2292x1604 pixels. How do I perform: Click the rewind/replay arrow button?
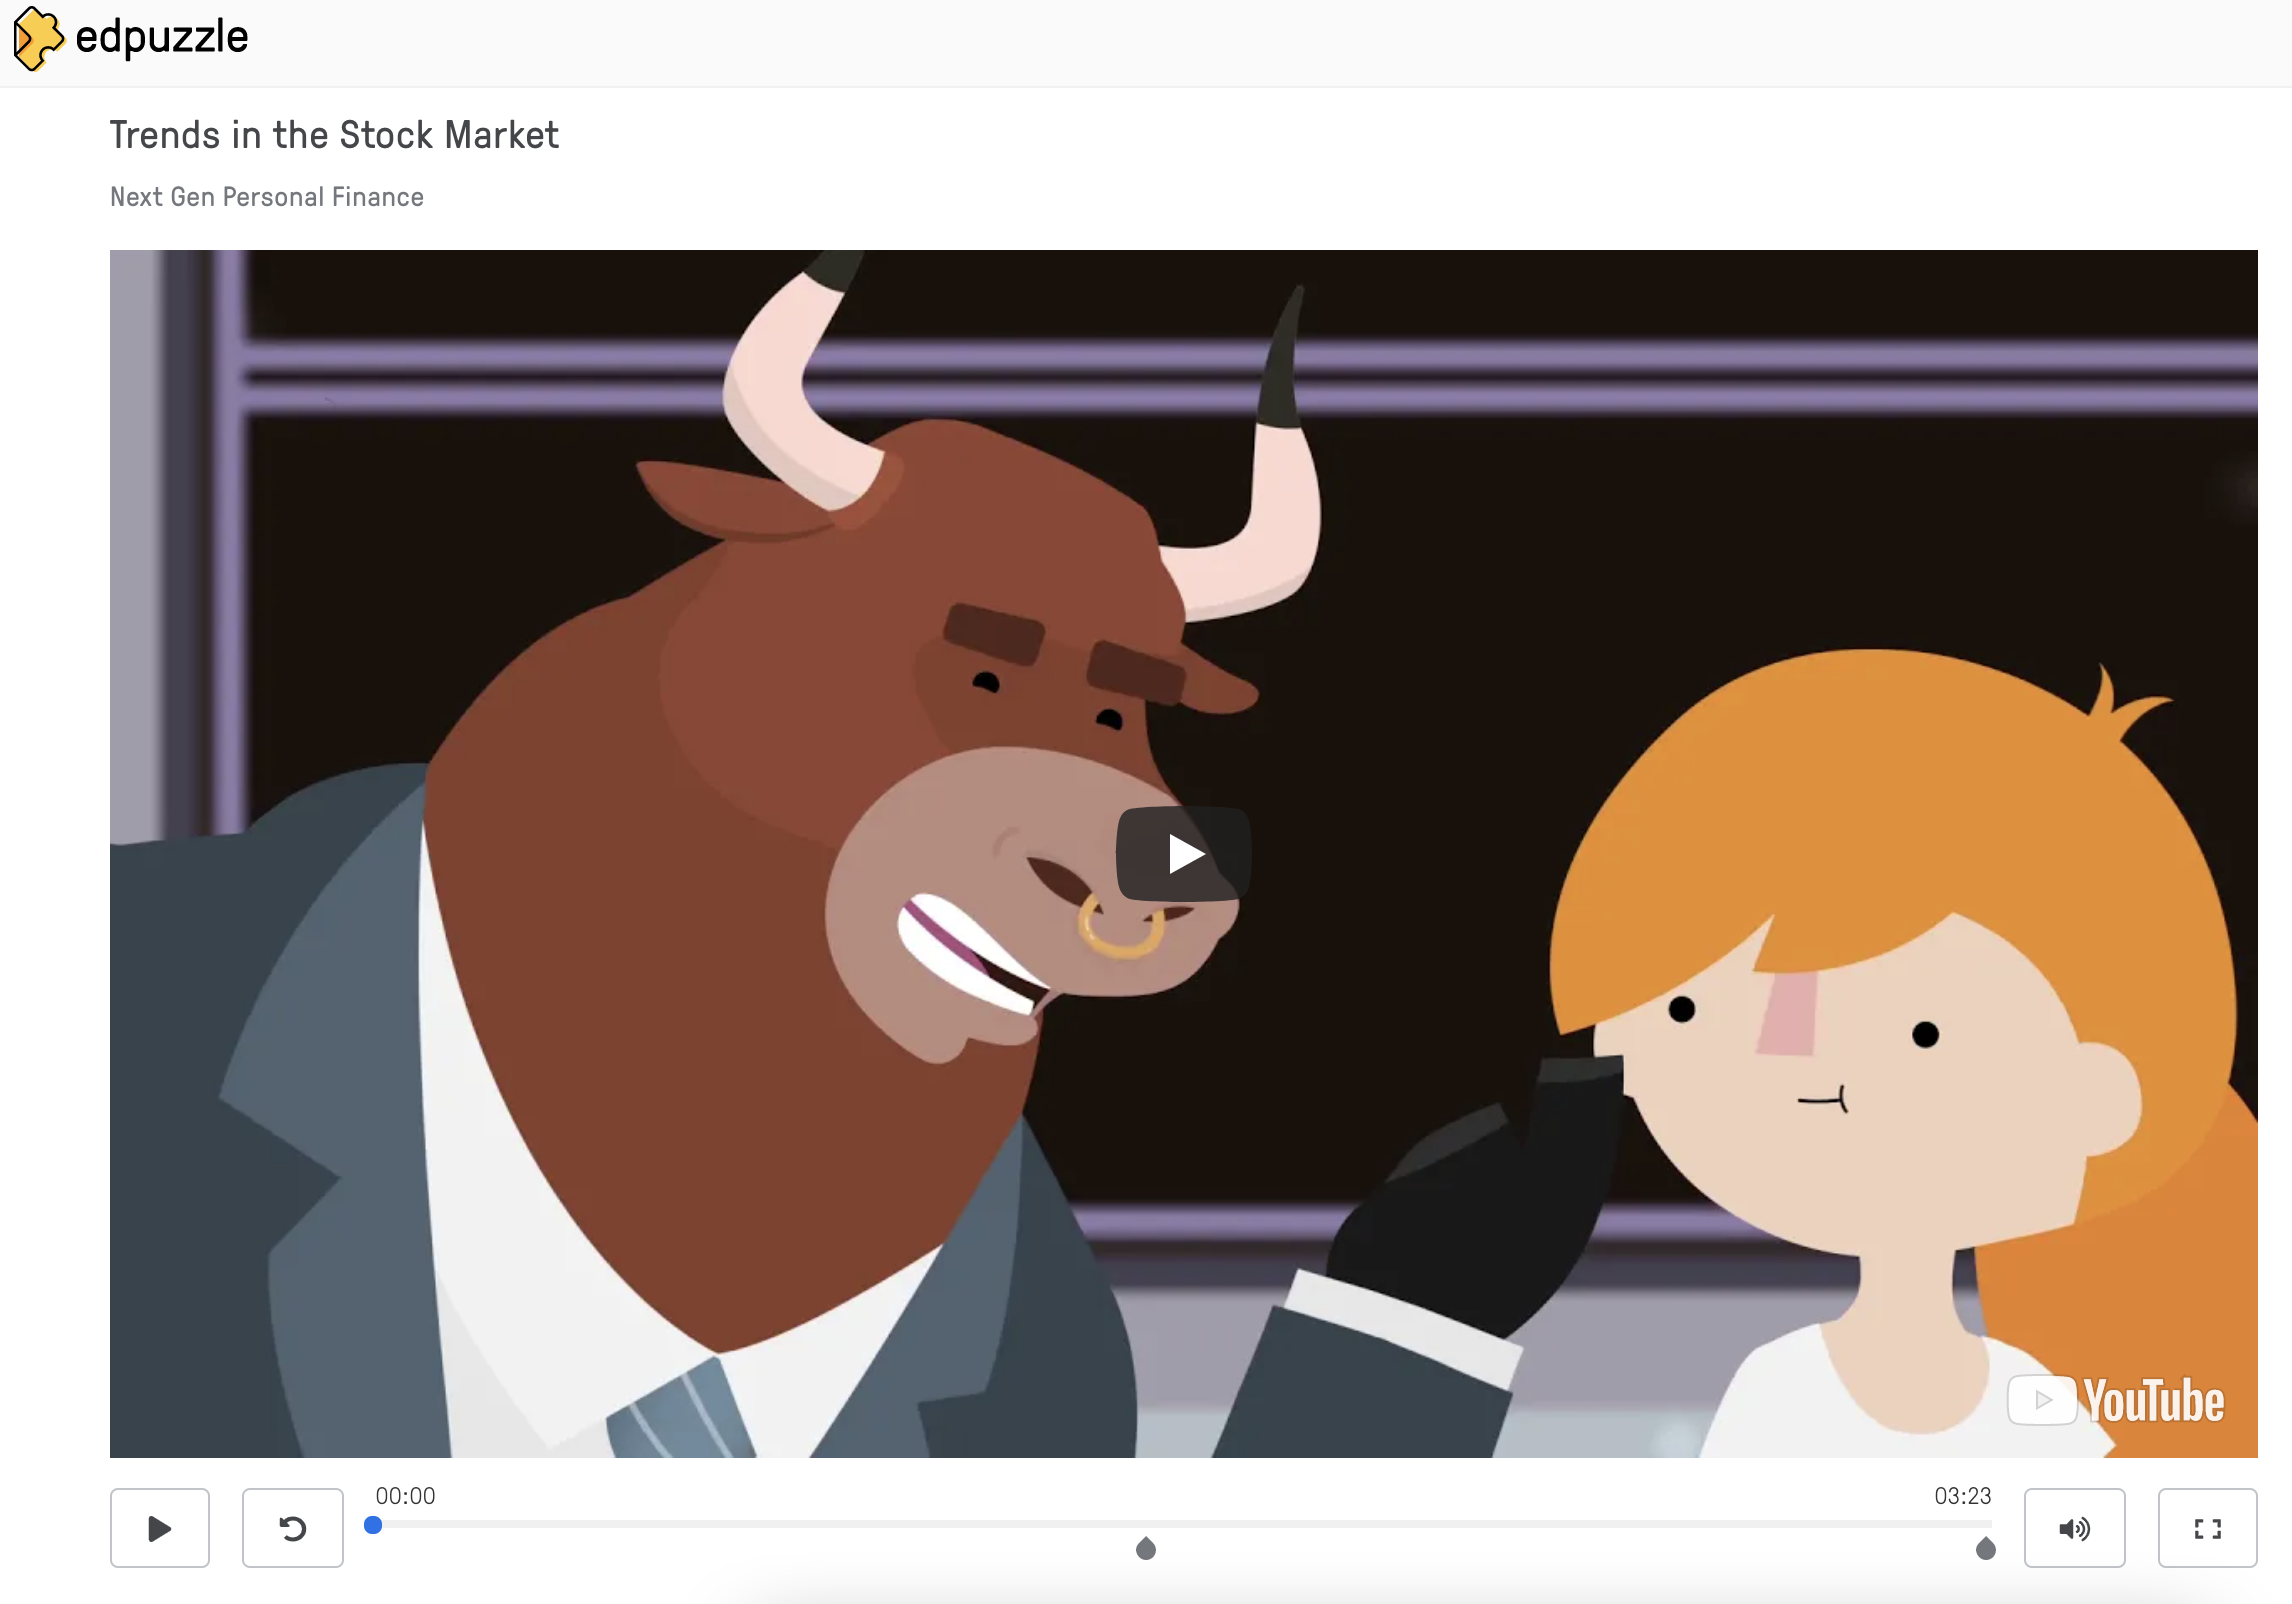coord(293,1528)
